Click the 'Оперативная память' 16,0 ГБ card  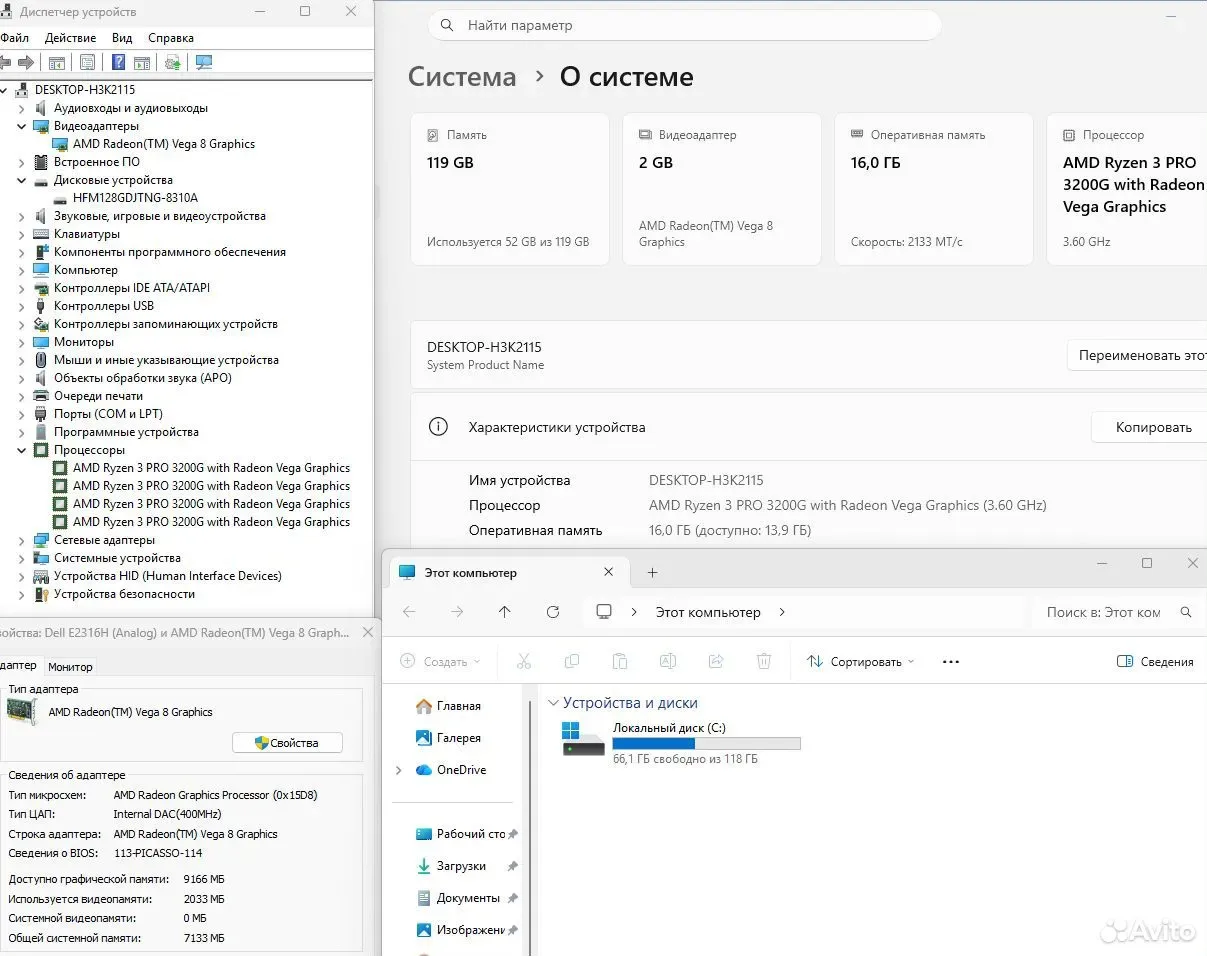pos(933,189)
